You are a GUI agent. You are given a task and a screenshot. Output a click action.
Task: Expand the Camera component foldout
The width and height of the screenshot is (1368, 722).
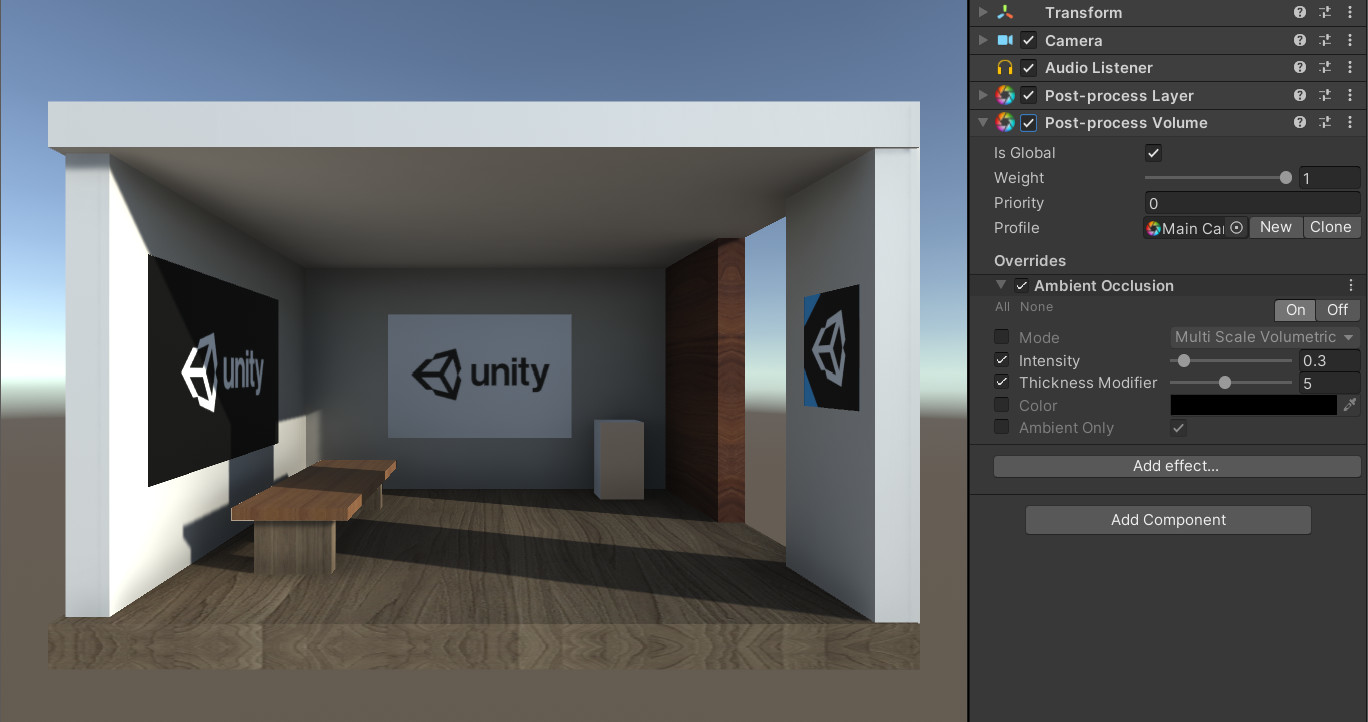[983, 40]
